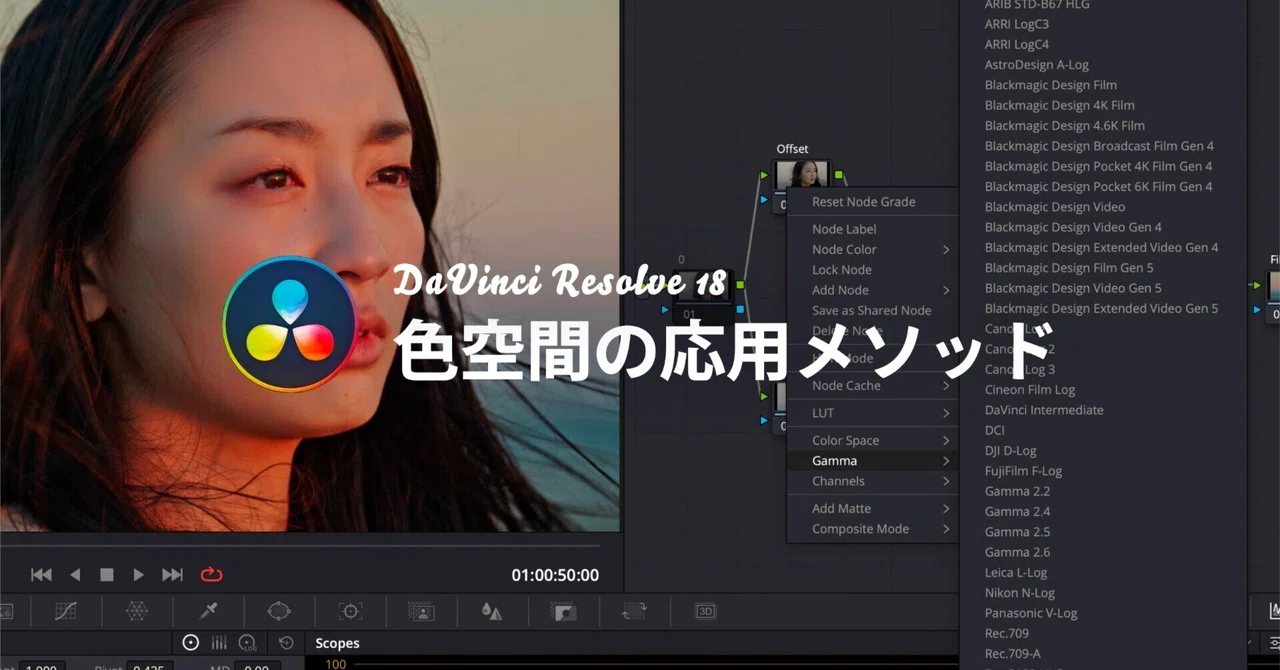Open the Key palette
Viewport: 1280px width, 670px height.
click(564, 611)
